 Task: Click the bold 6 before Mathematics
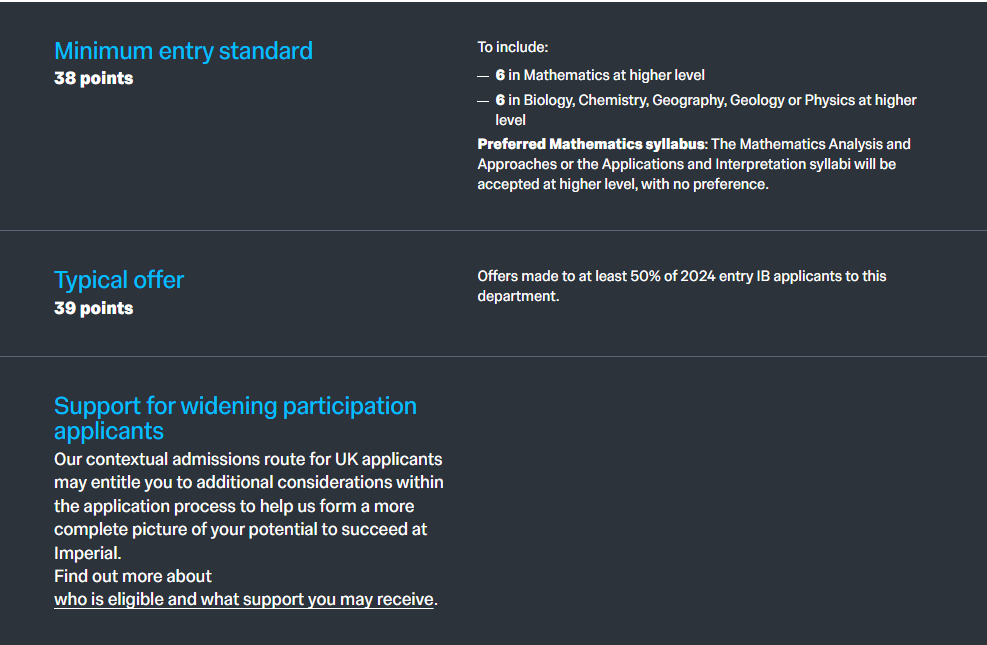tap(500, 75)
